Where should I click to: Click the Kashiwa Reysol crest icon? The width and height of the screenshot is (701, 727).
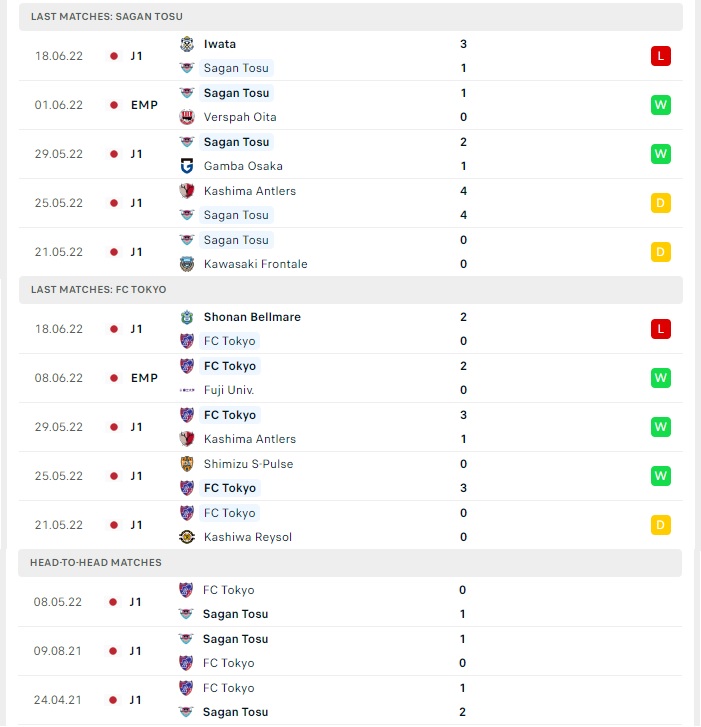[x=187, y=537]
